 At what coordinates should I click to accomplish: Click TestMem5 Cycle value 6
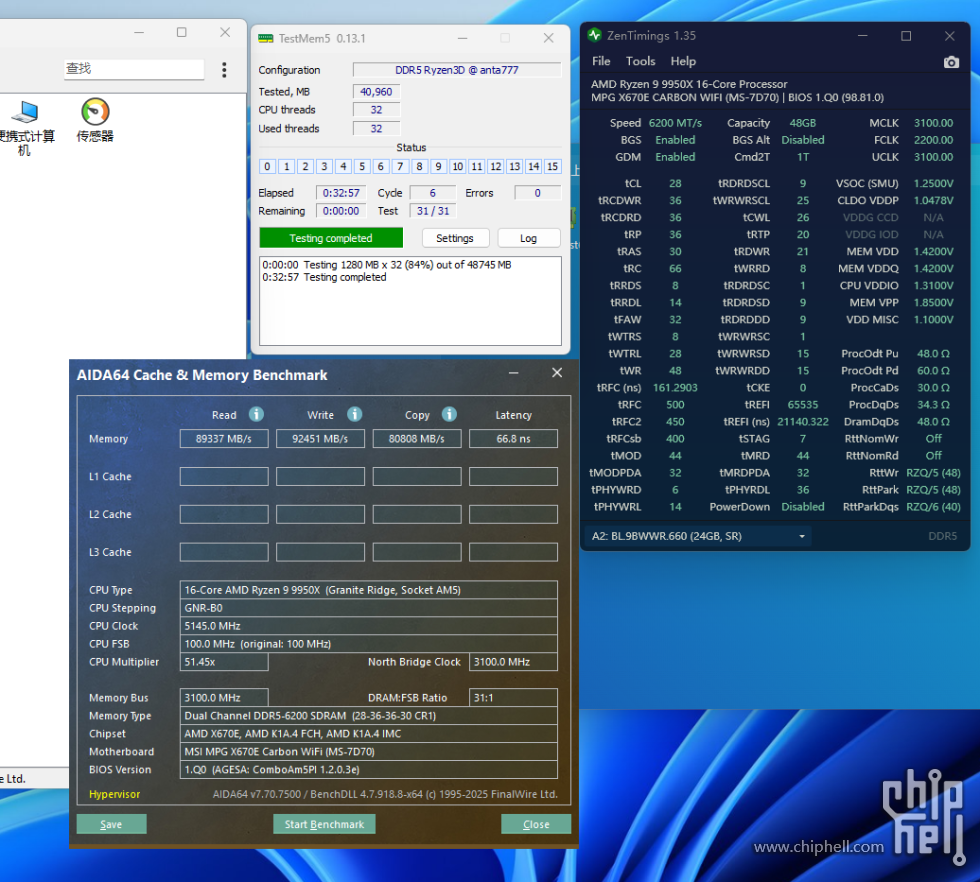[x=432, y=193]
